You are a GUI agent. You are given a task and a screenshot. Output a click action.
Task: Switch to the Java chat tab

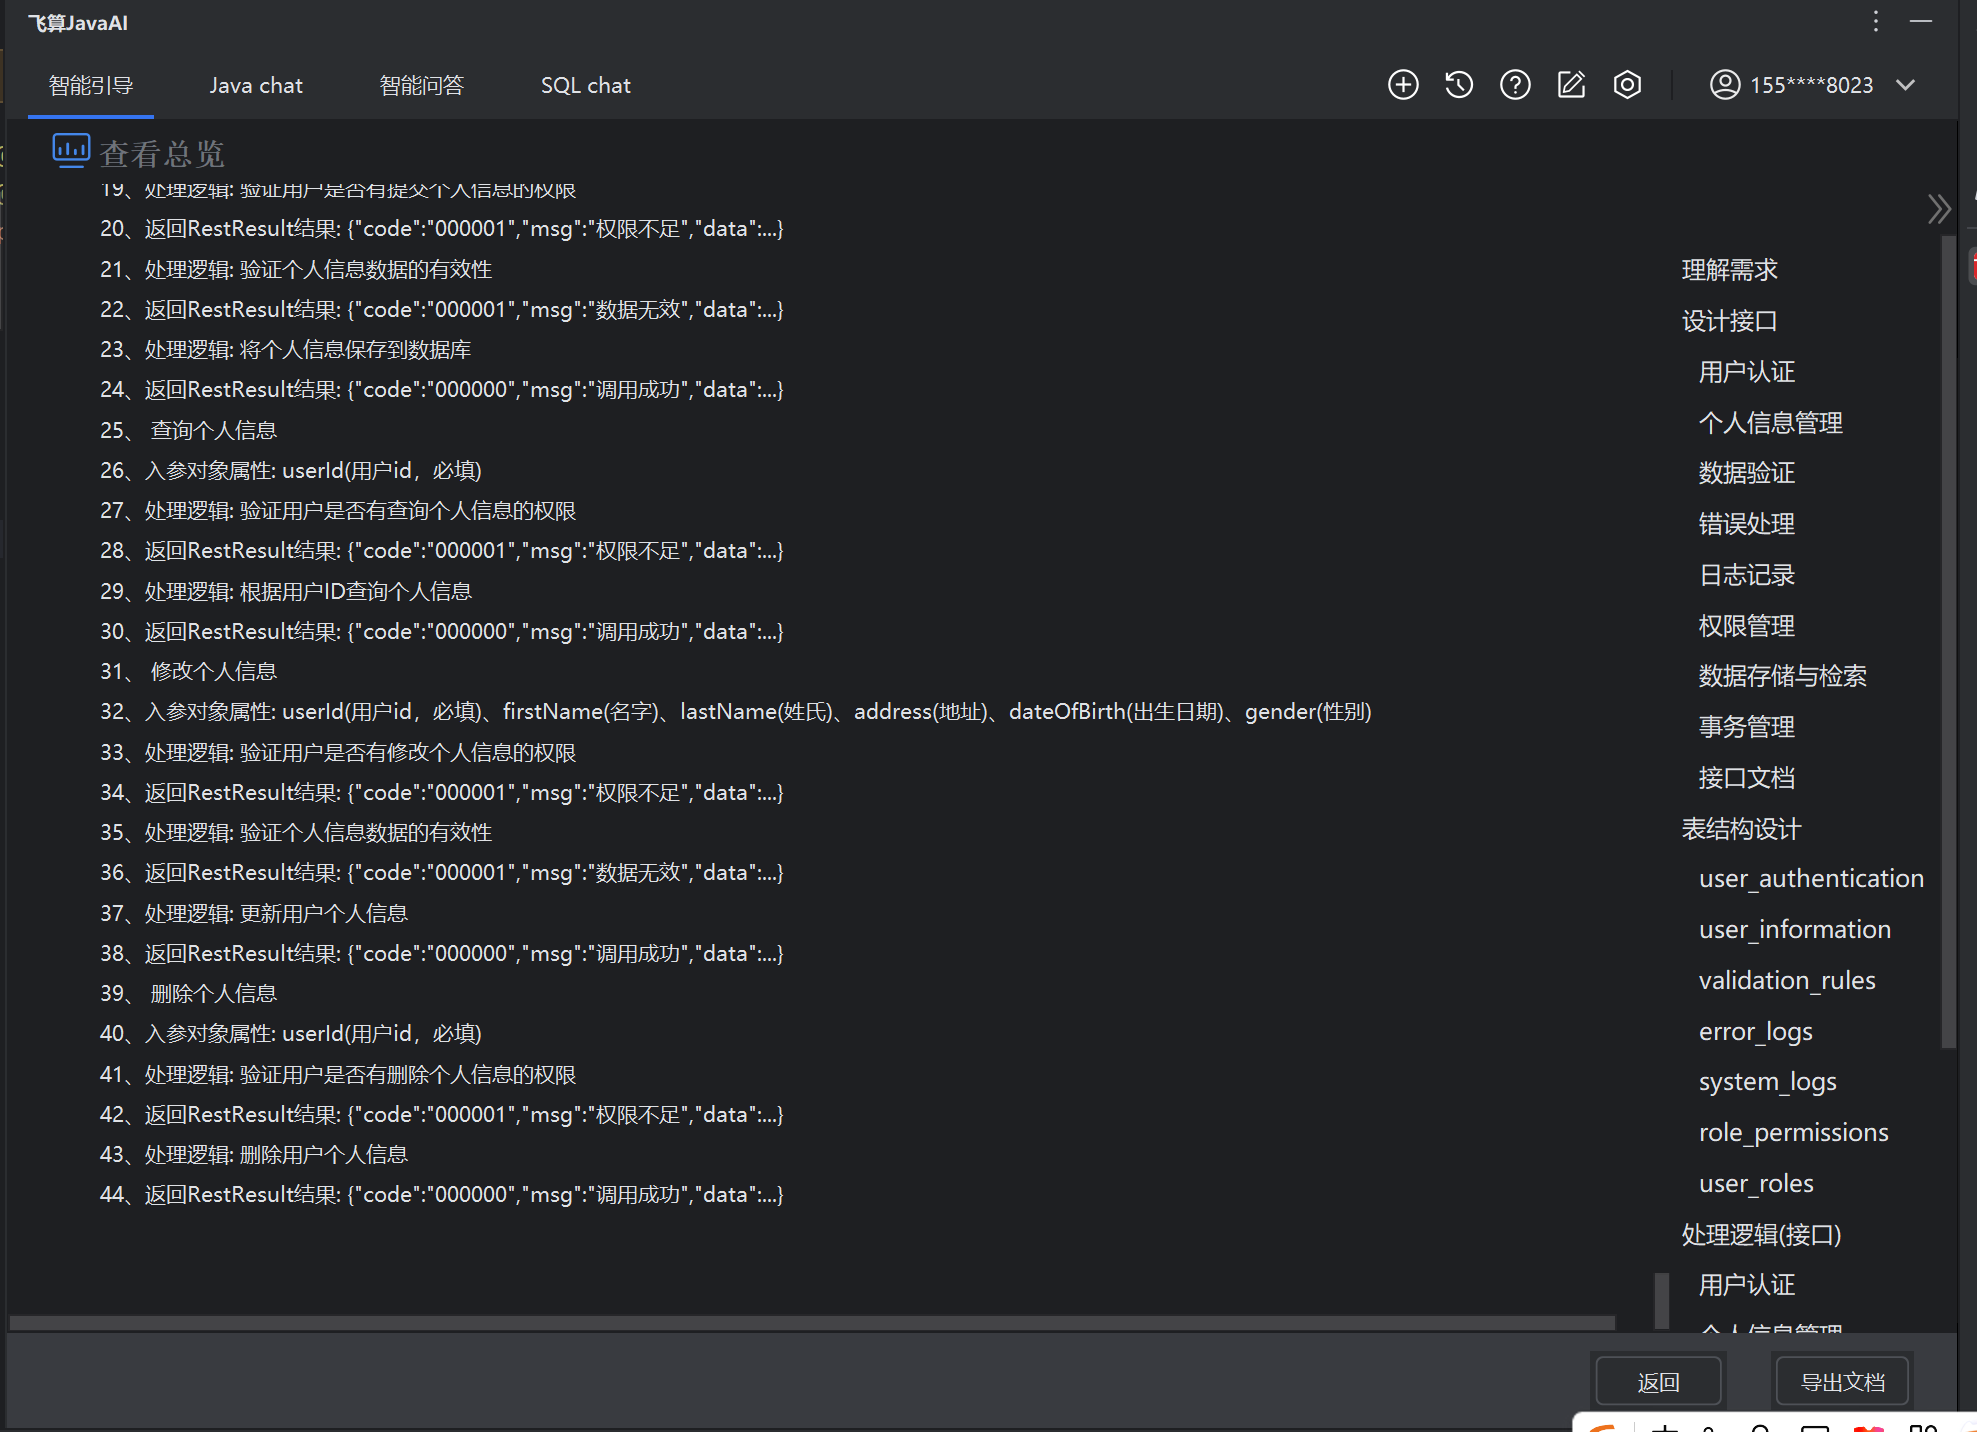pyautogui.click(x=256, y=86)
